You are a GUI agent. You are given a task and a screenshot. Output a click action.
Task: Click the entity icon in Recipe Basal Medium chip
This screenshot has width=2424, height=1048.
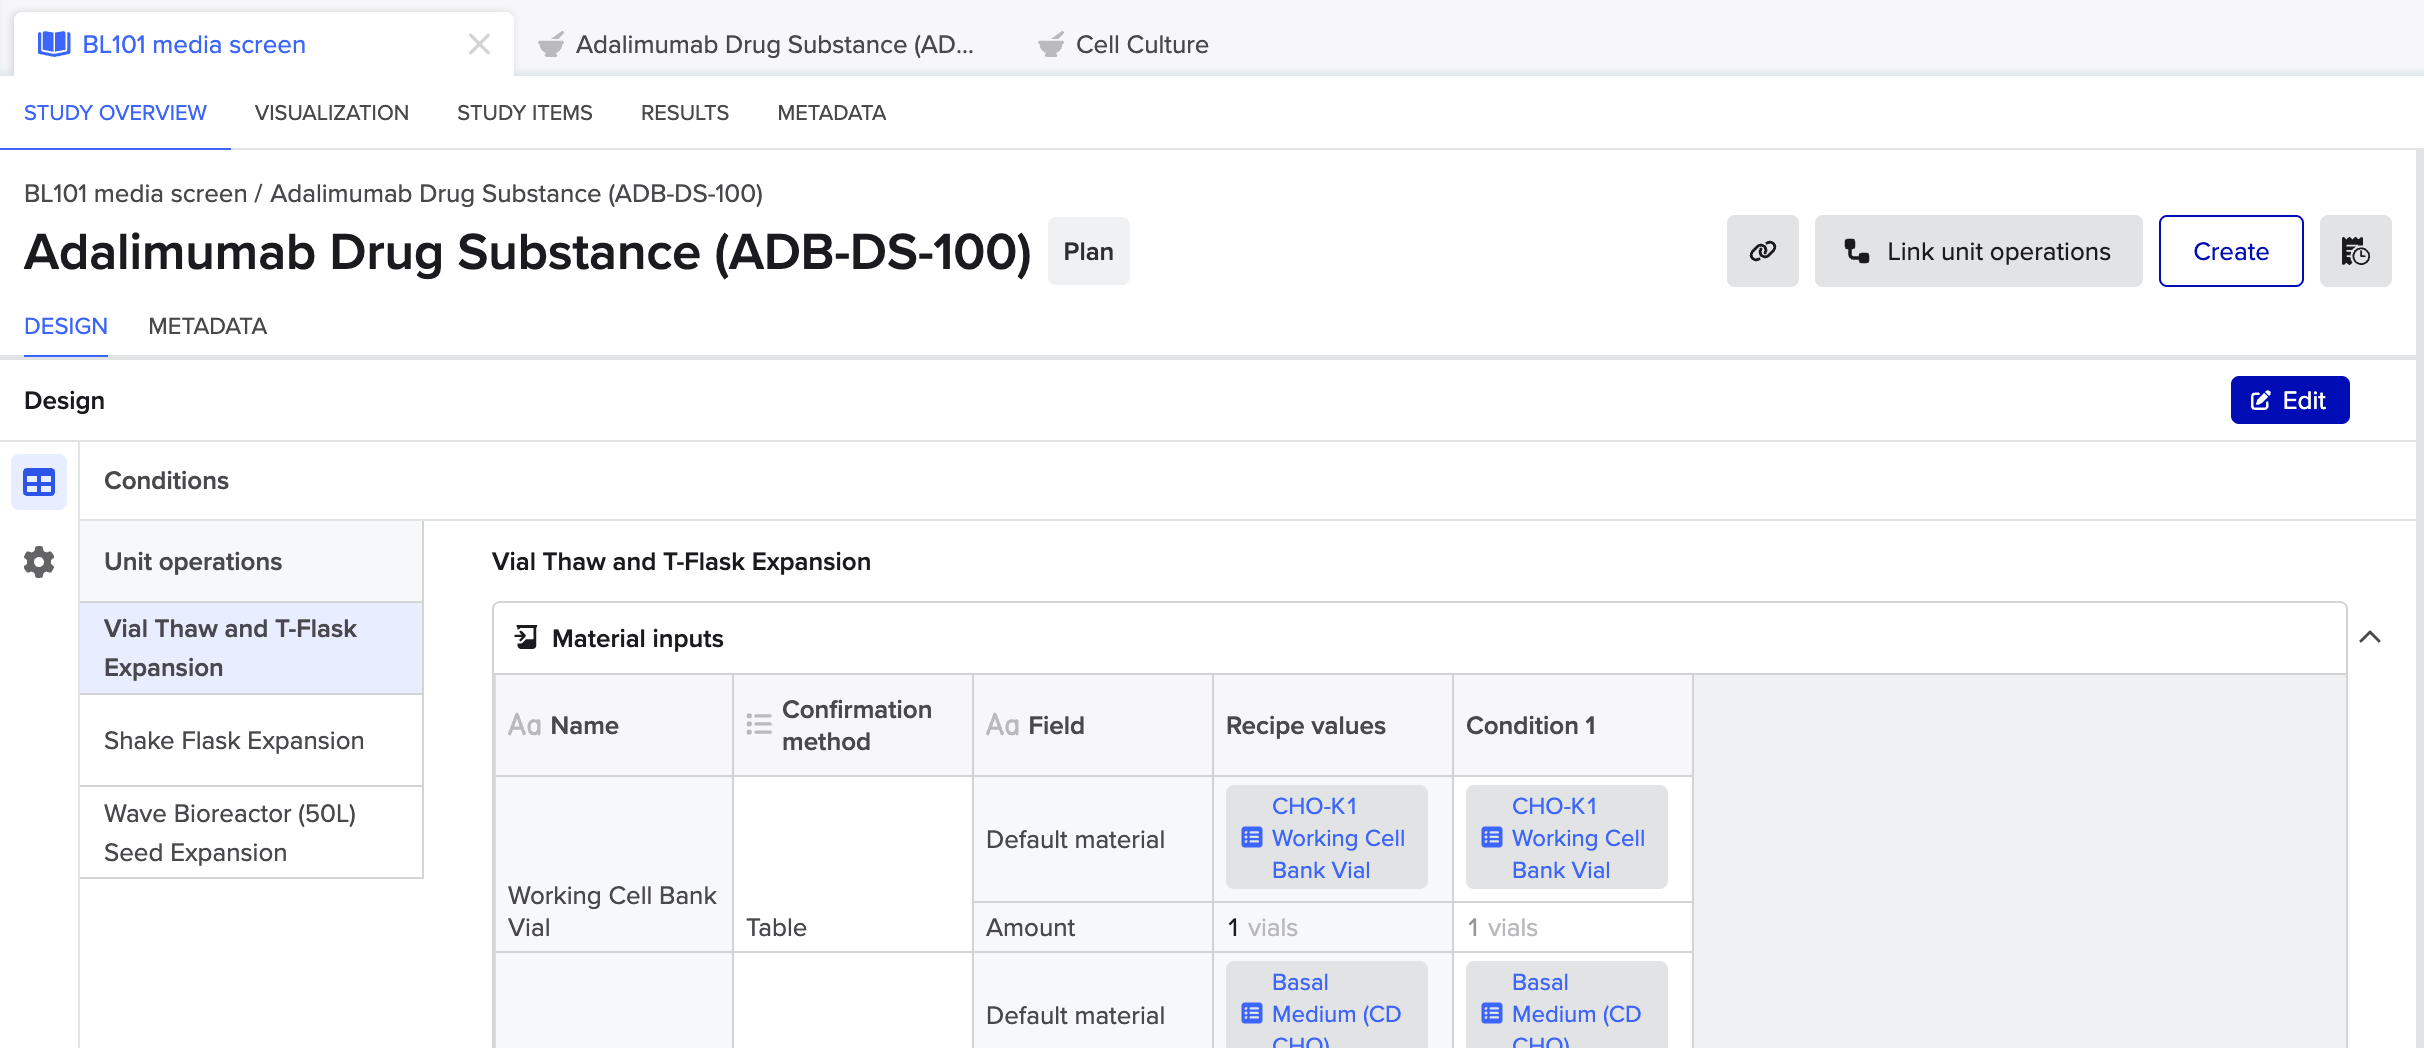pos(1252,1014)
